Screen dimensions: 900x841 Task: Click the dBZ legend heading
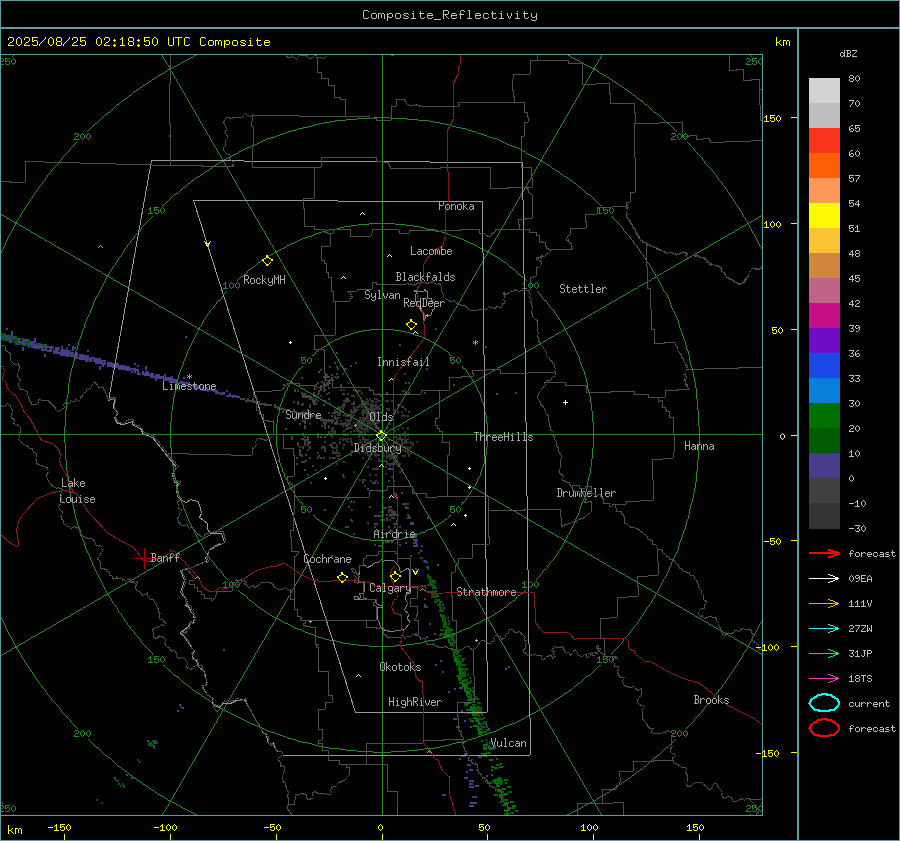click(848, 54)
